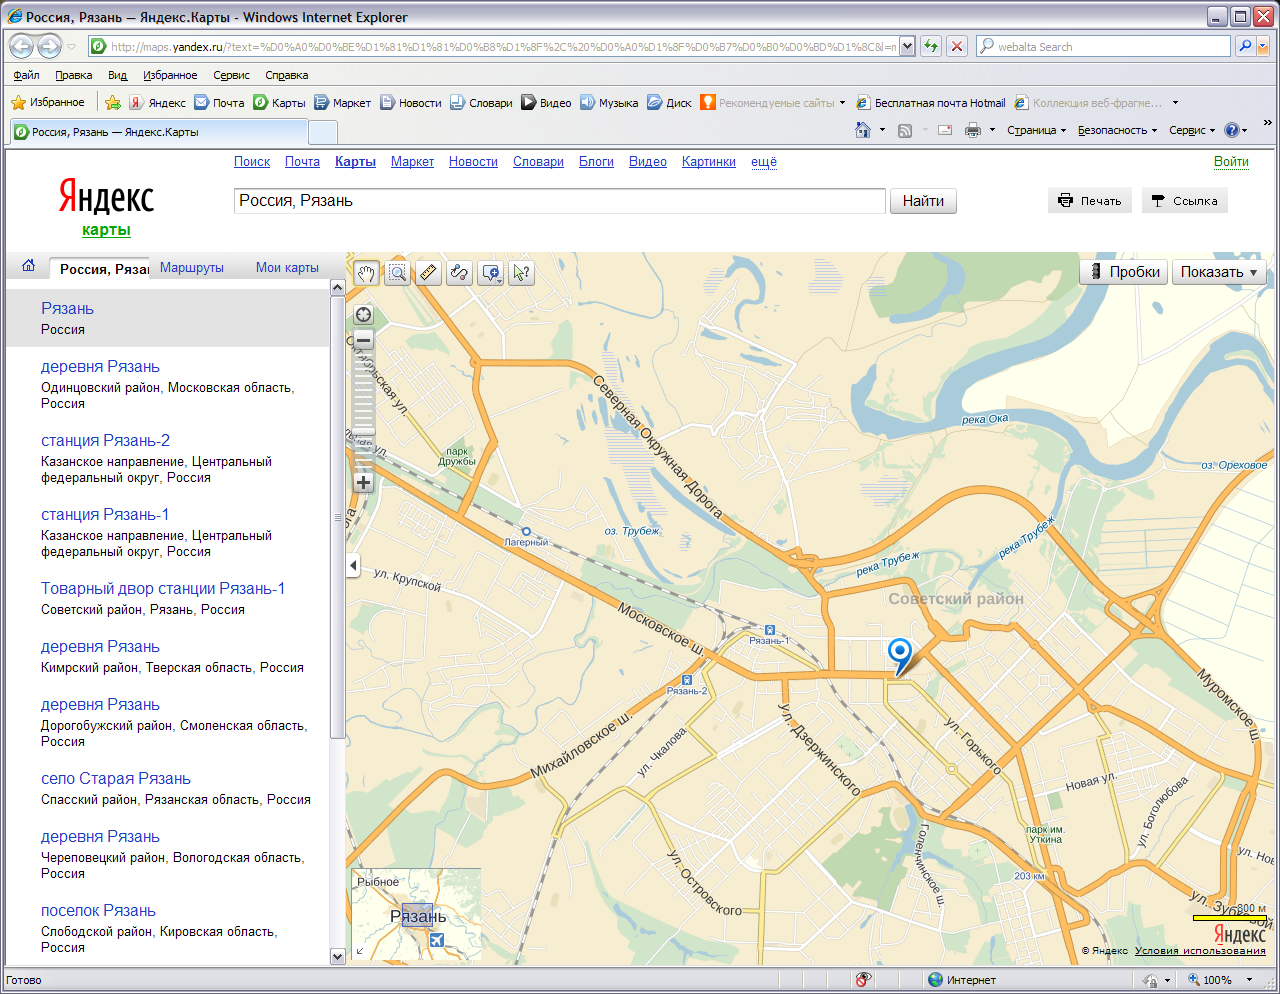The image size is (1280, 994).
Task: Click the locate-me compass button on map
Action: pos(364,315)
